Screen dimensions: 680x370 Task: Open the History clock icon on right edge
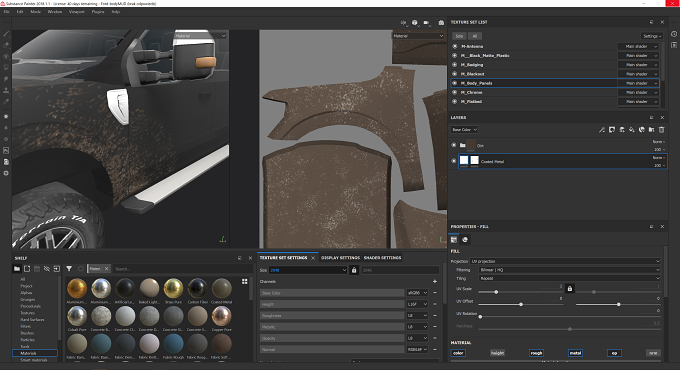click(674, 34)
